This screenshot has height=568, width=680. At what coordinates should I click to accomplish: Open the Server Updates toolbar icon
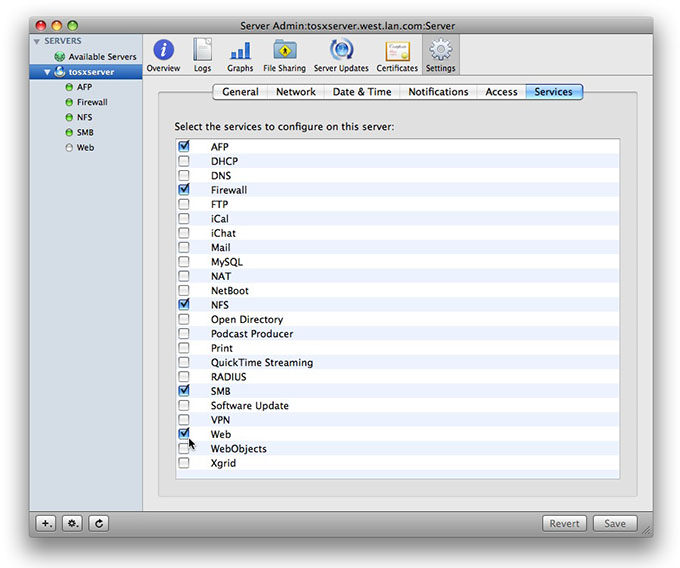click(341, 55)
